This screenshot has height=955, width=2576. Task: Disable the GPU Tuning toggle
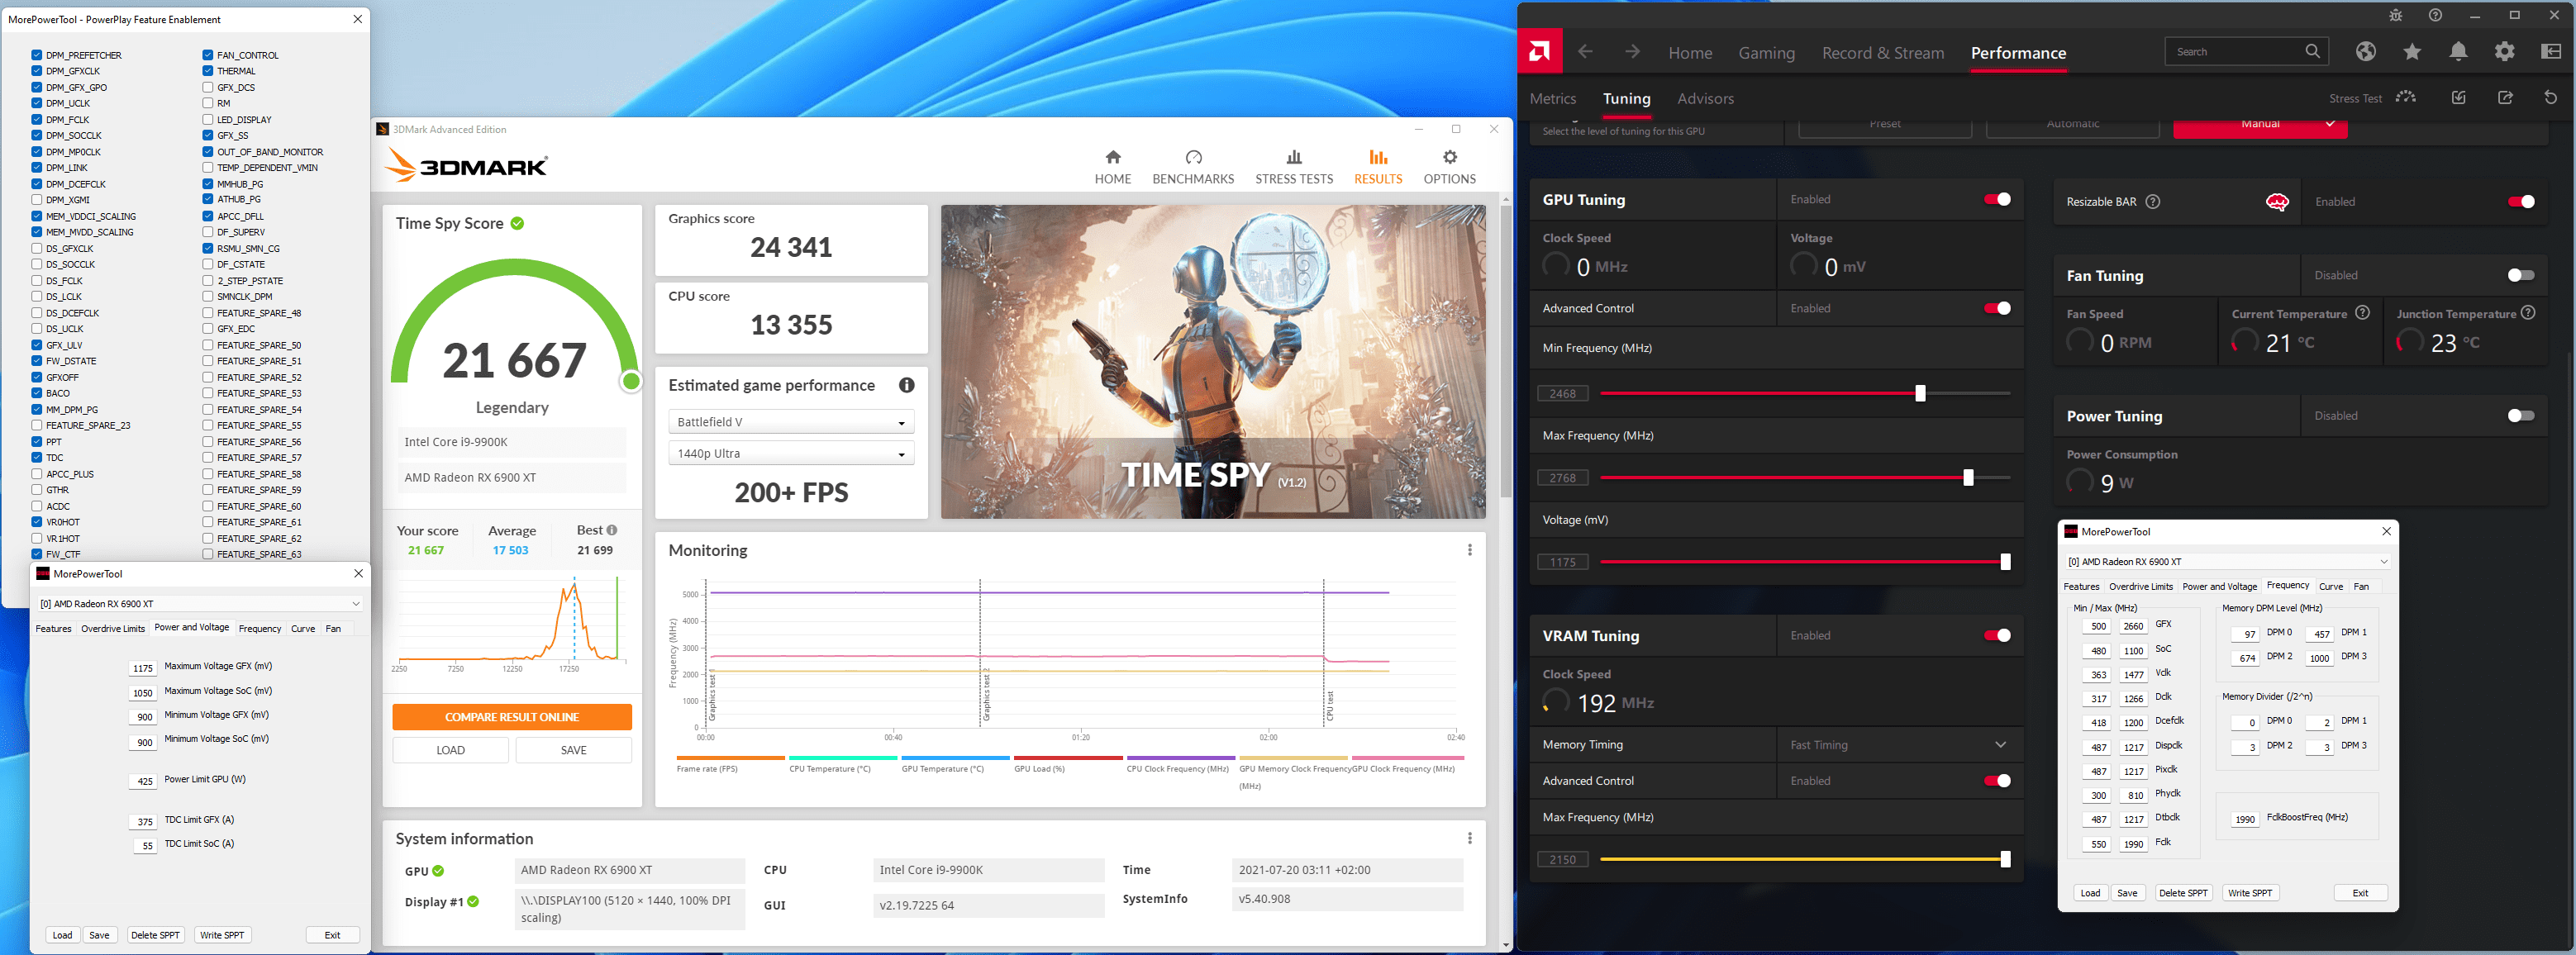point(1996,200)
